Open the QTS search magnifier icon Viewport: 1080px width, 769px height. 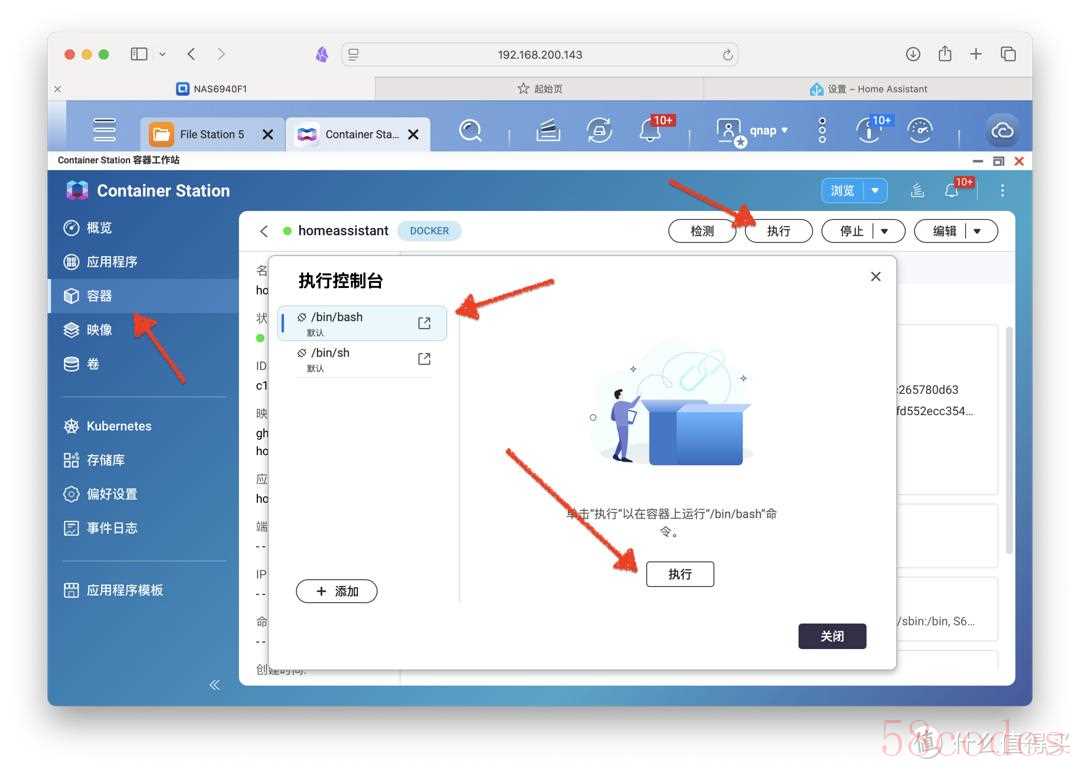(x=470, y=130)
